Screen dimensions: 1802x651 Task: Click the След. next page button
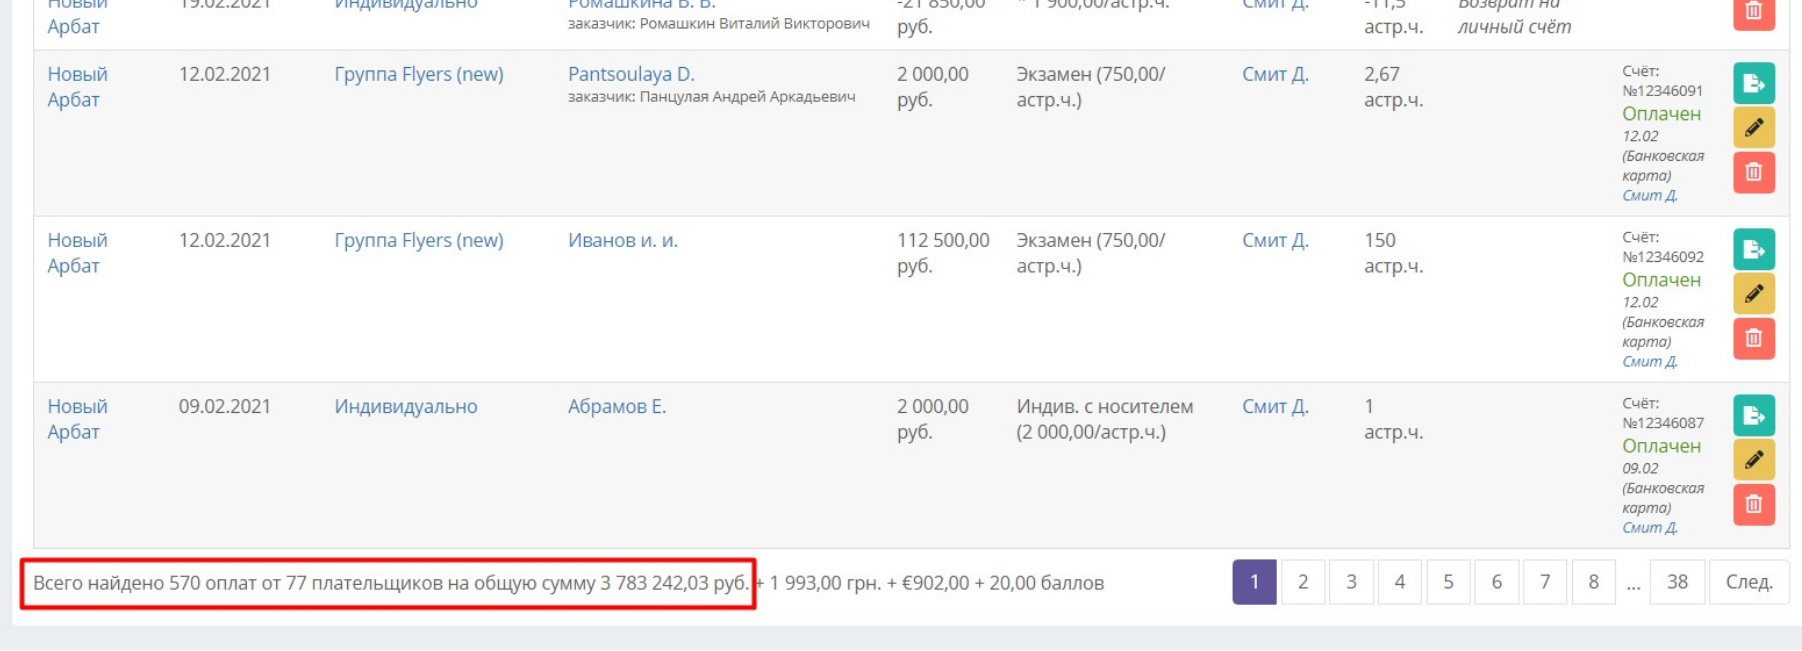tap(1749, 582)
